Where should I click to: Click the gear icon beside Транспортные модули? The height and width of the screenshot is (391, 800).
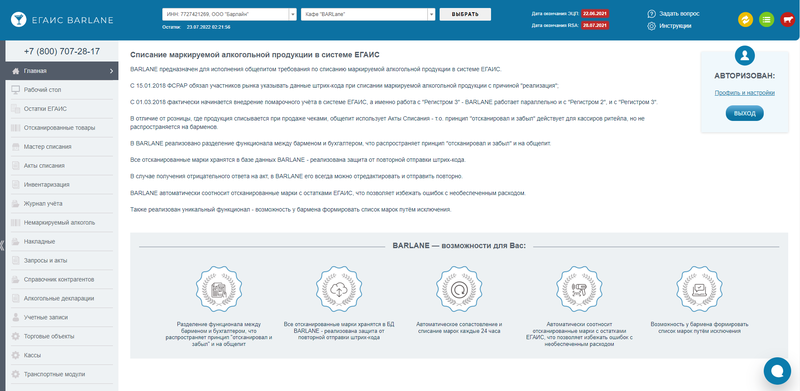[x=15, y=374]
